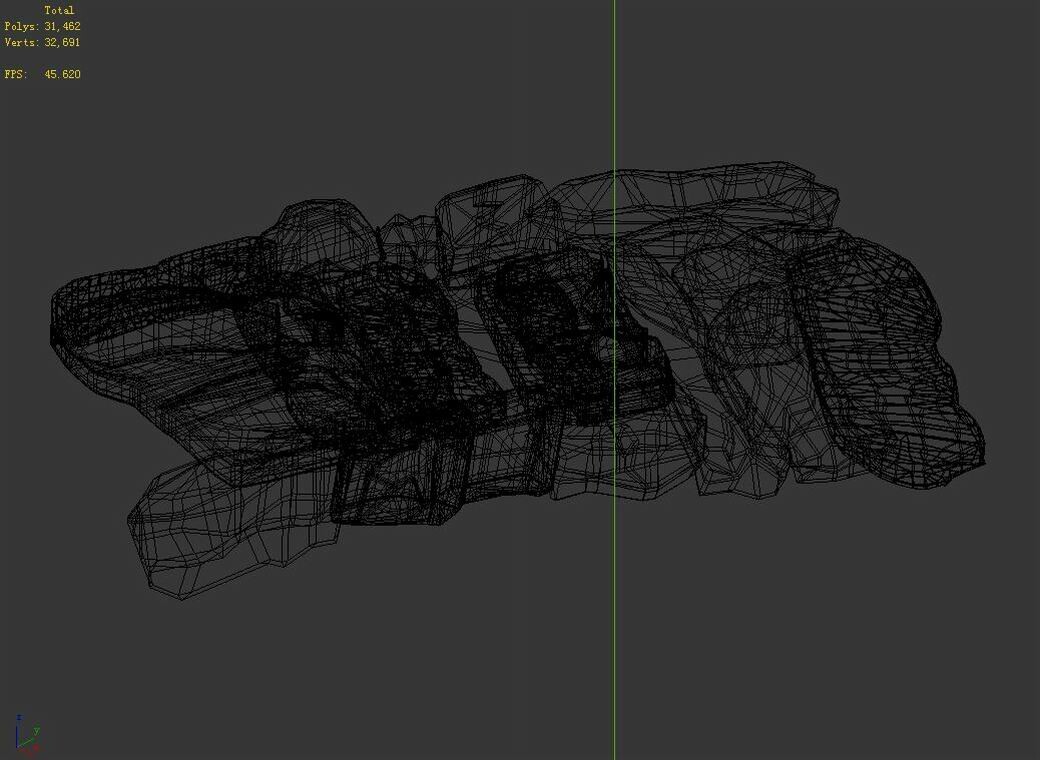Select the Polys count value 31,462
The image size is (1040, 760).
62,27
